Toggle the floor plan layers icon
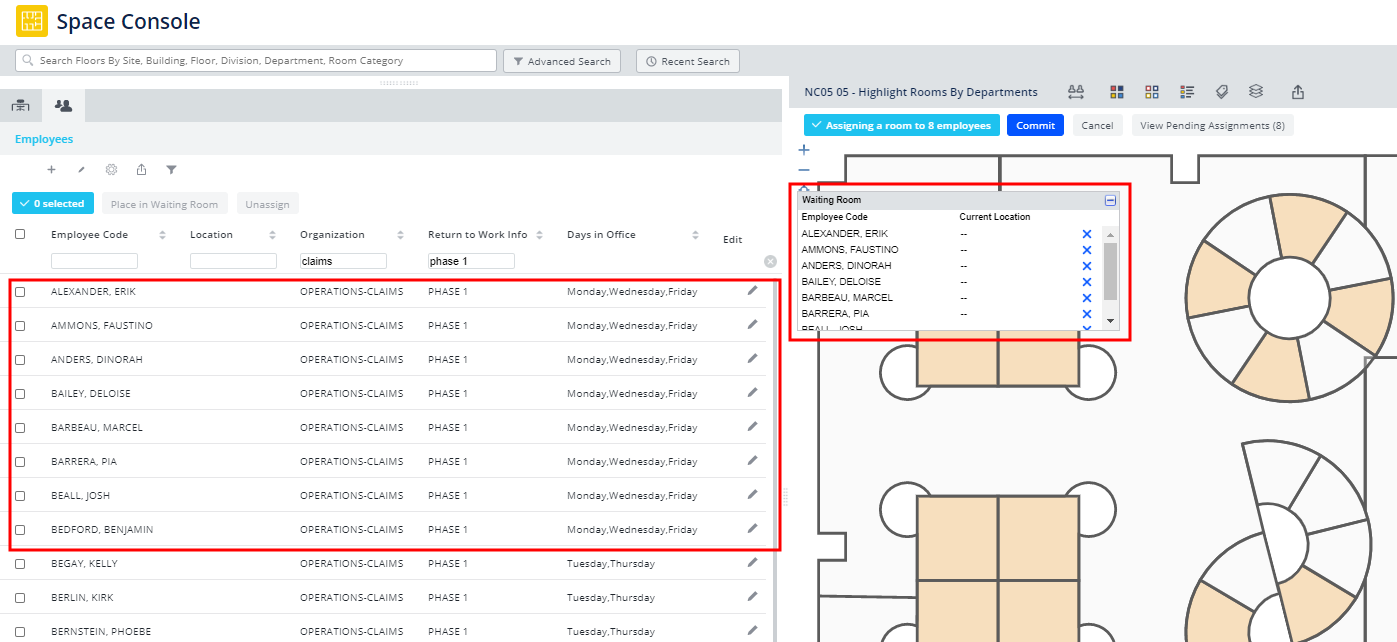This screenshot has width=1397, height=642. click(1256, 91)
